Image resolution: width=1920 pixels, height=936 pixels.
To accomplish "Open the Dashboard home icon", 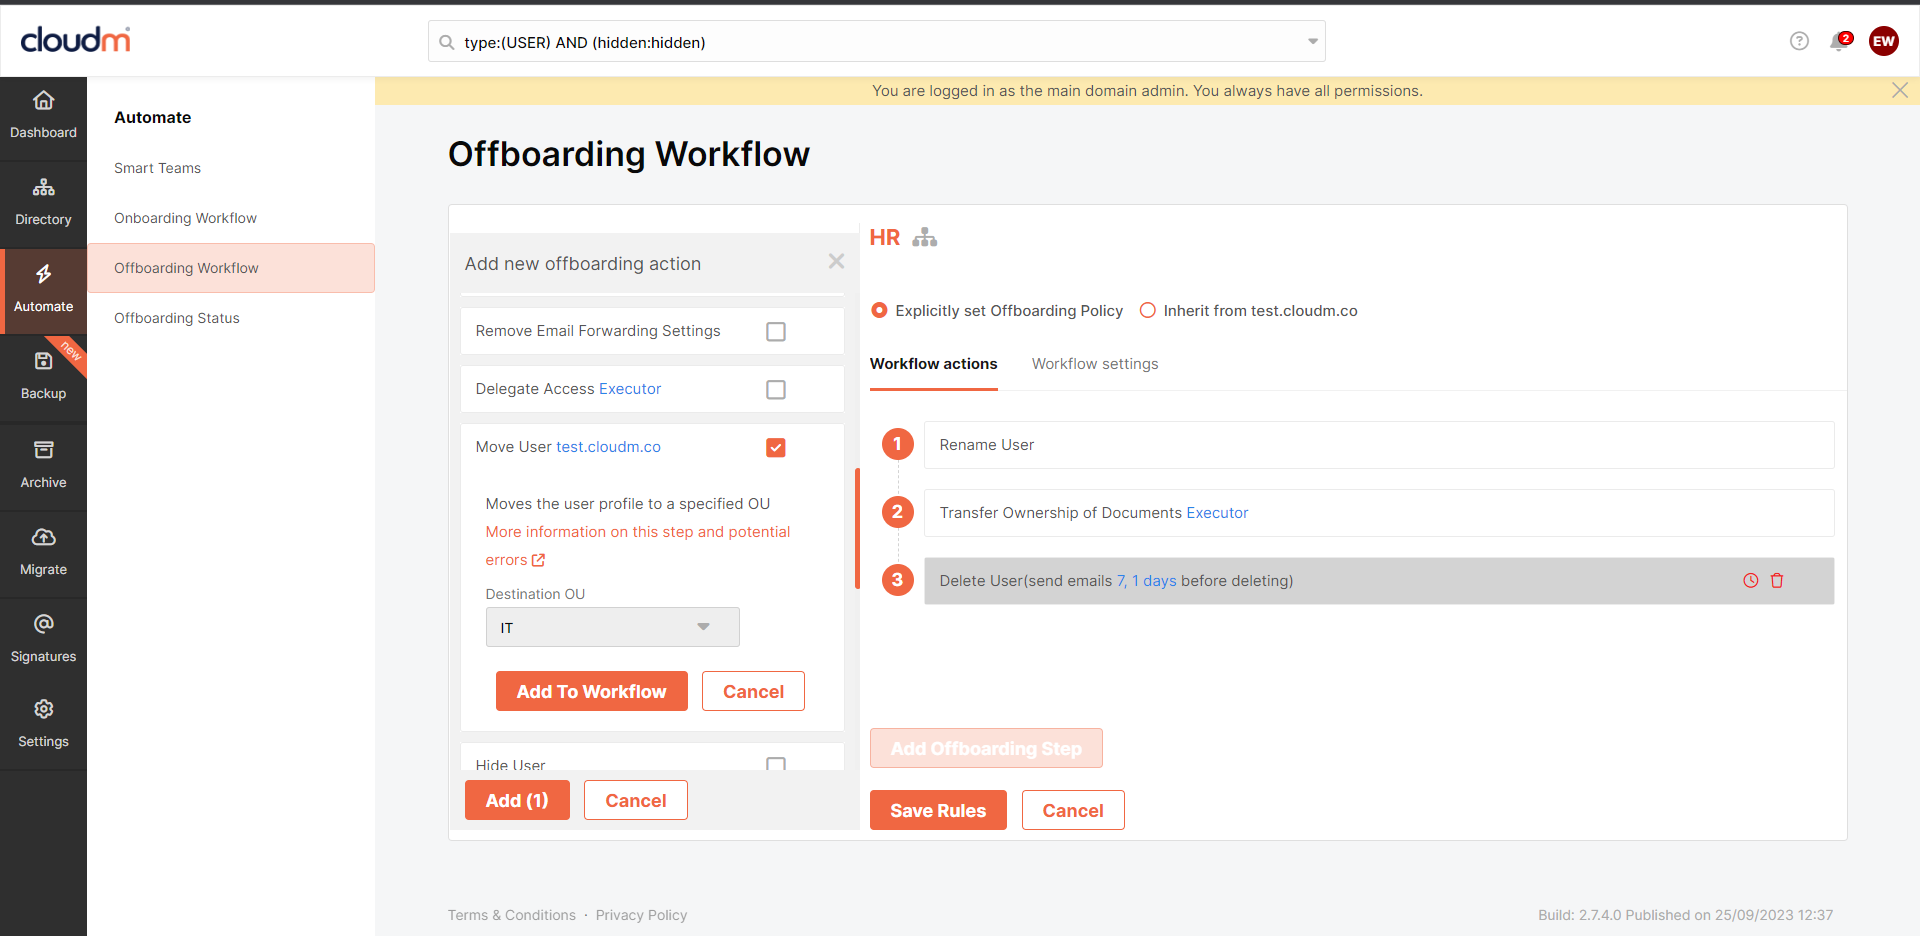I will click(x=43, y=101).
